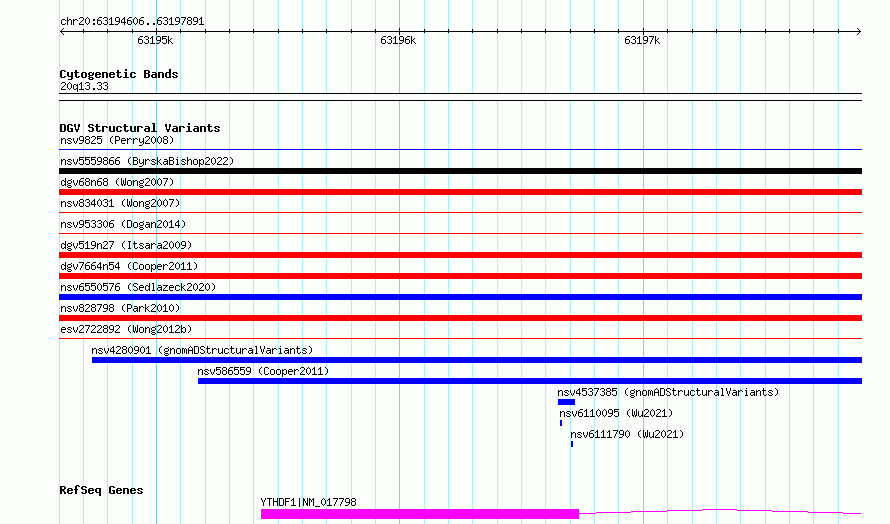The height and width of the screenshot is (524, 890).
Task: Select the magenta YTHDF1 exon block
Action: [420, 514]
